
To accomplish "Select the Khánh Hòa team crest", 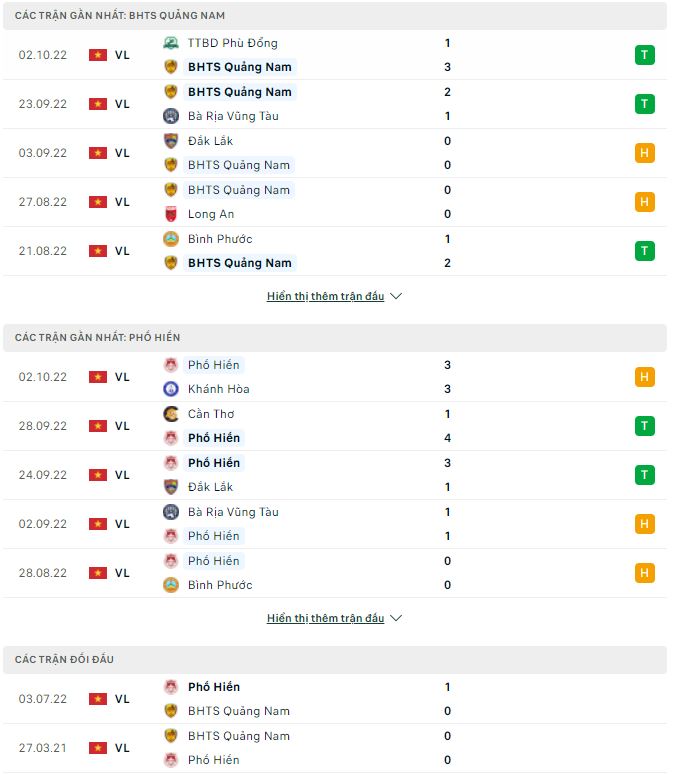I will 170,389.
